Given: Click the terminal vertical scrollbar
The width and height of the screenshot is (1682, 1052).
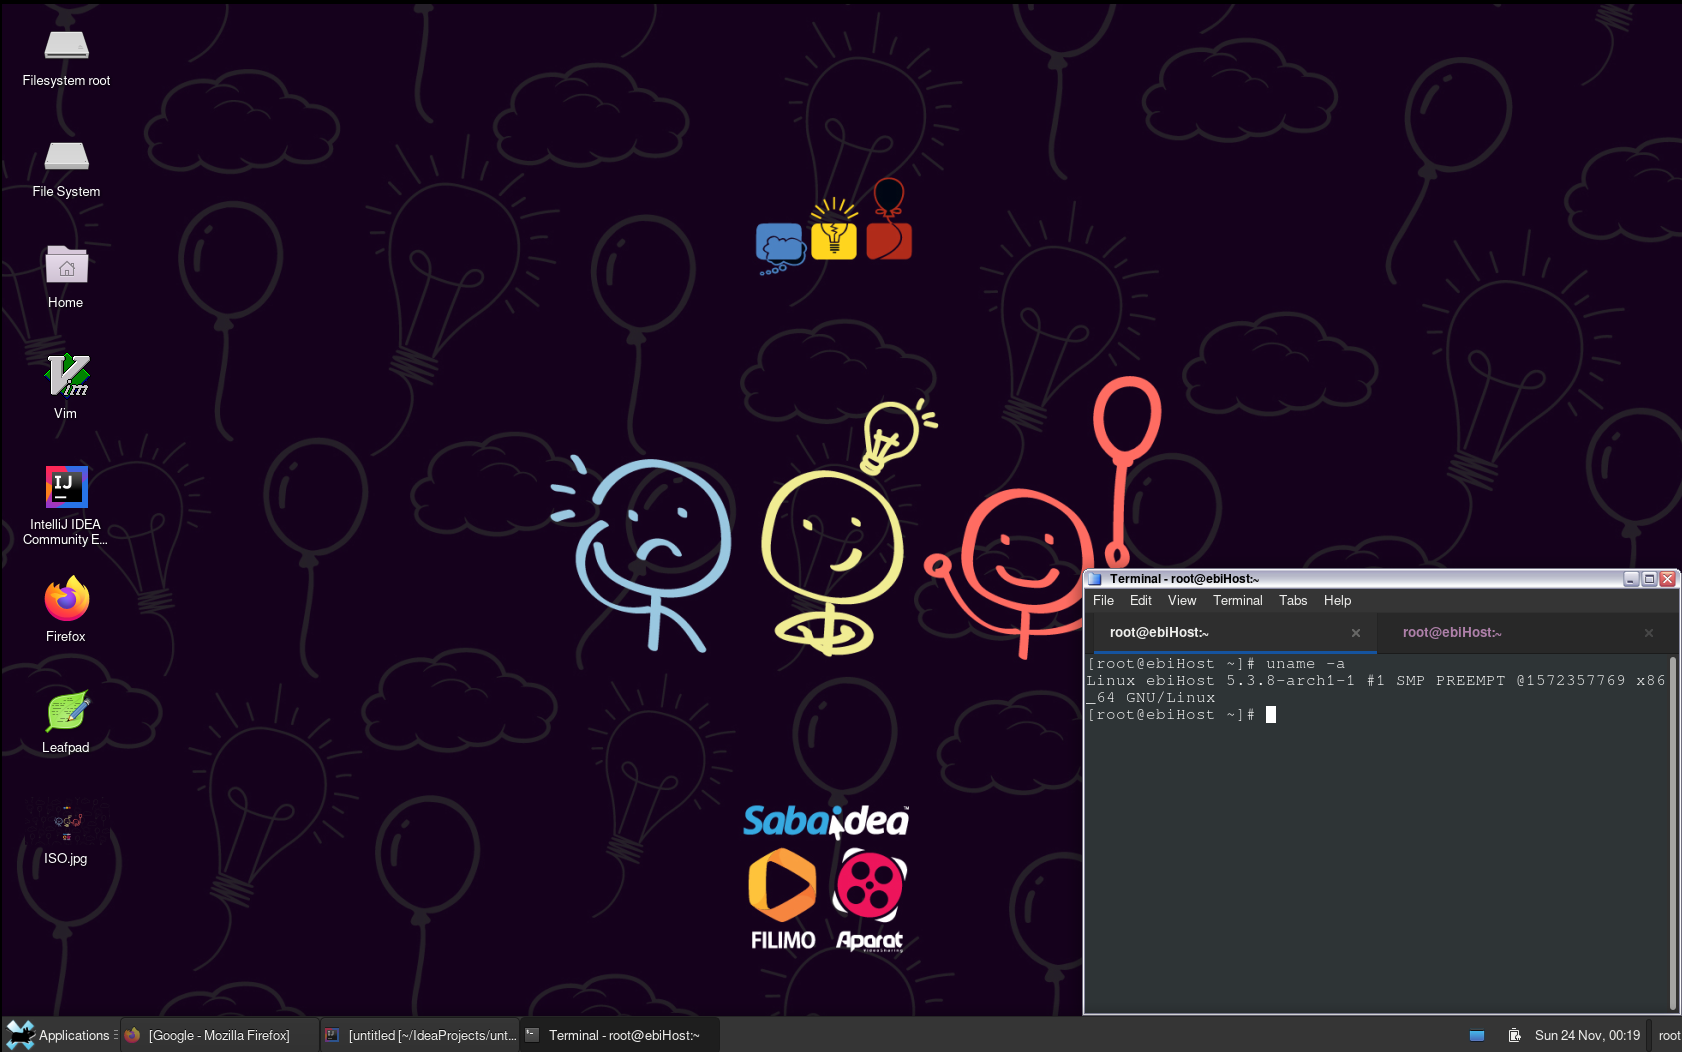Looking at the screenshot, I should [x=1673, y=833].
